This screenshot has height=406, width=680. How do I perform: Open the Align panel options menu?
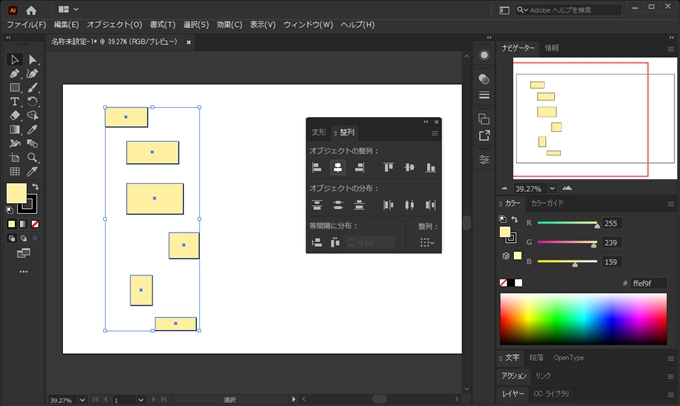point(435,134)
